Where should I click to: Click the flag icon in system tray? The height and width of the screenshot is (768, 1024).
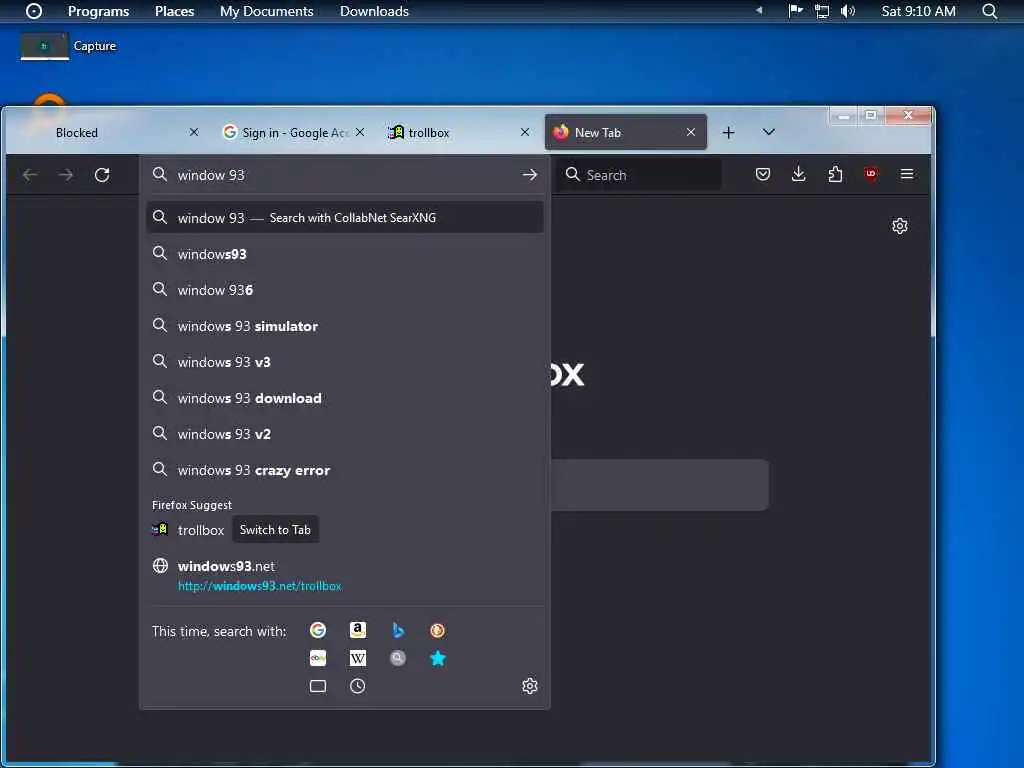795,11
